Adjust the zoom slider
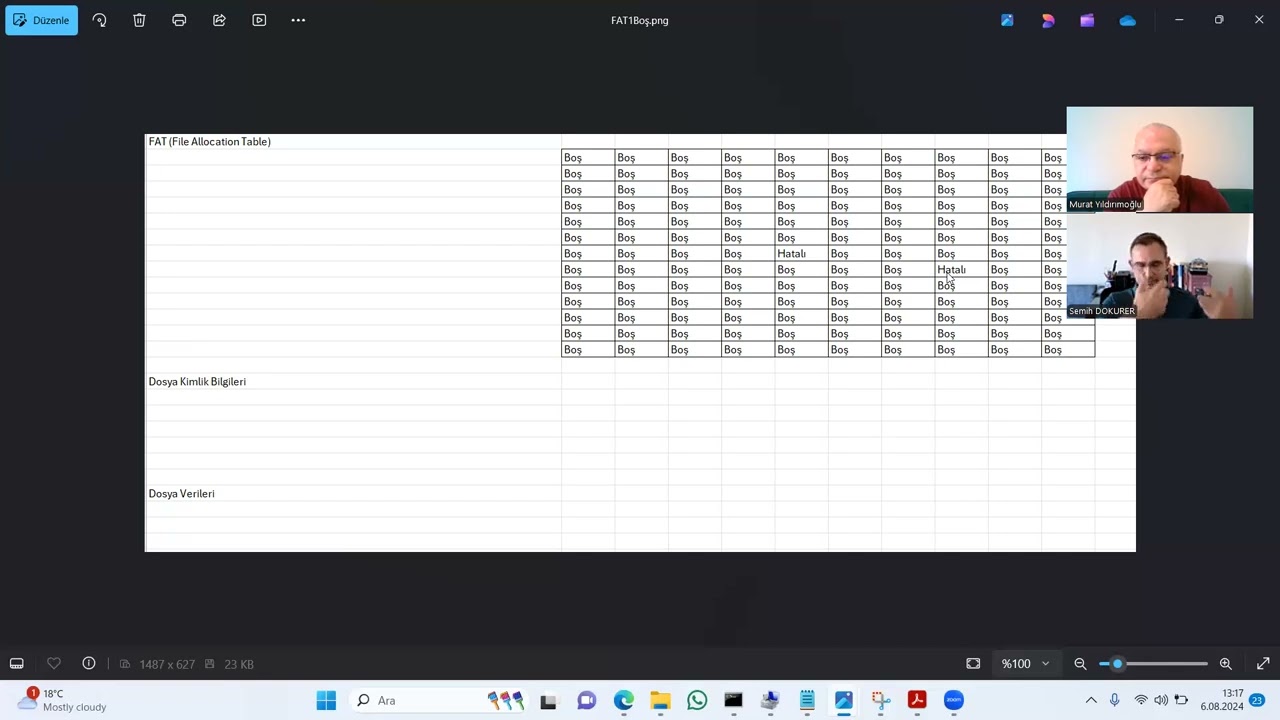This screenshot has height=720, width=1280. (1153, 663)
